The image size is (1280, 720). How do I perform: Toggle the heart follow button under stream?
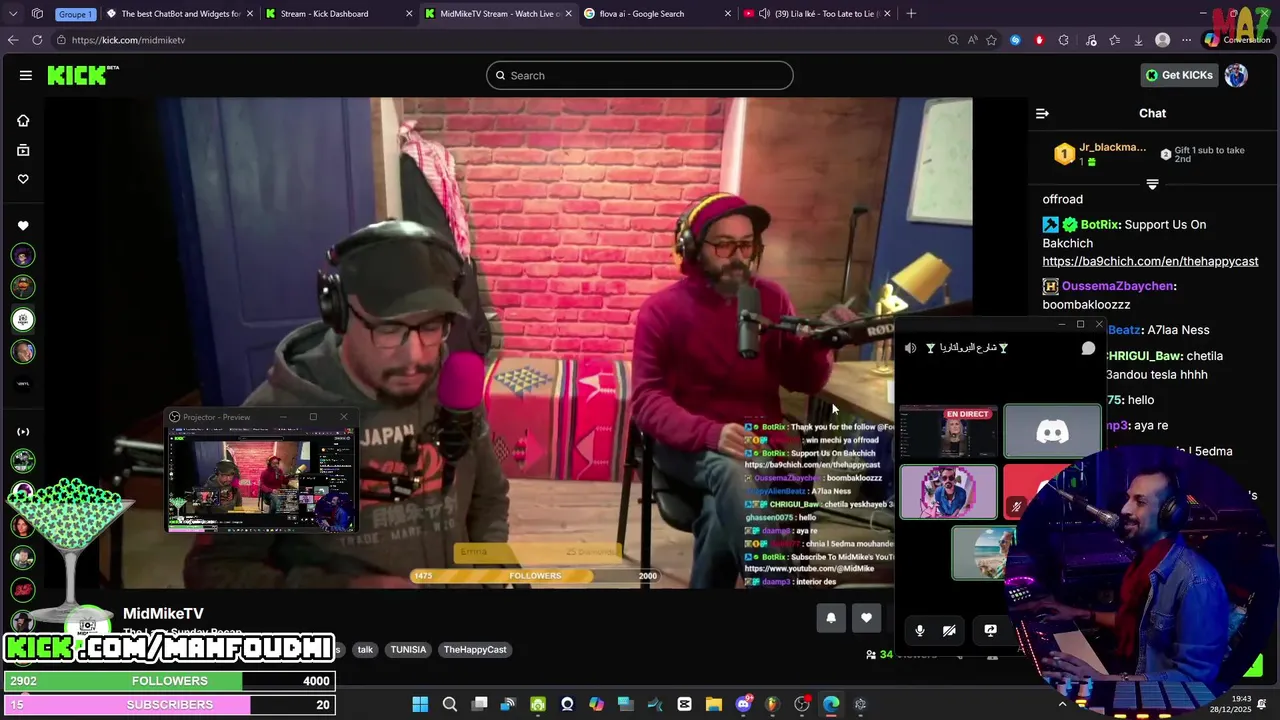click(866, 618)
